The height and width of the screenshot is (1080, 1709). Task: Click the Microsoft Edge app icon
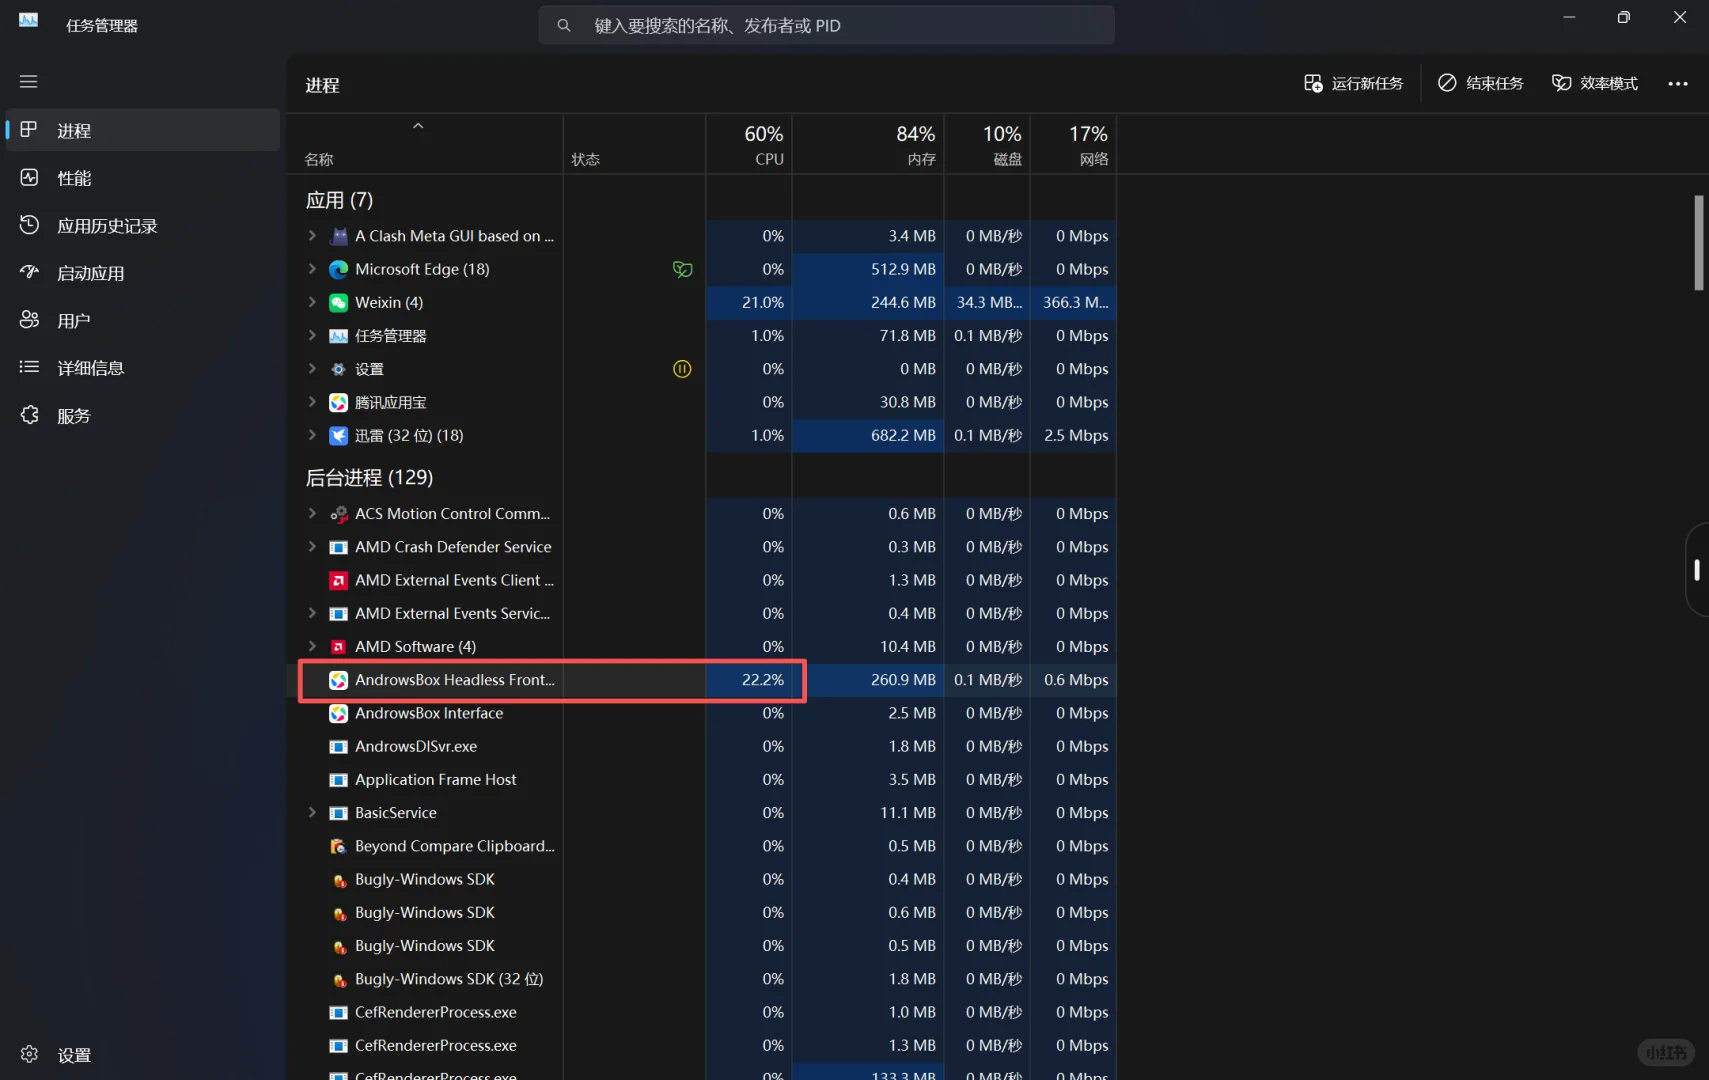coord(339,269)
